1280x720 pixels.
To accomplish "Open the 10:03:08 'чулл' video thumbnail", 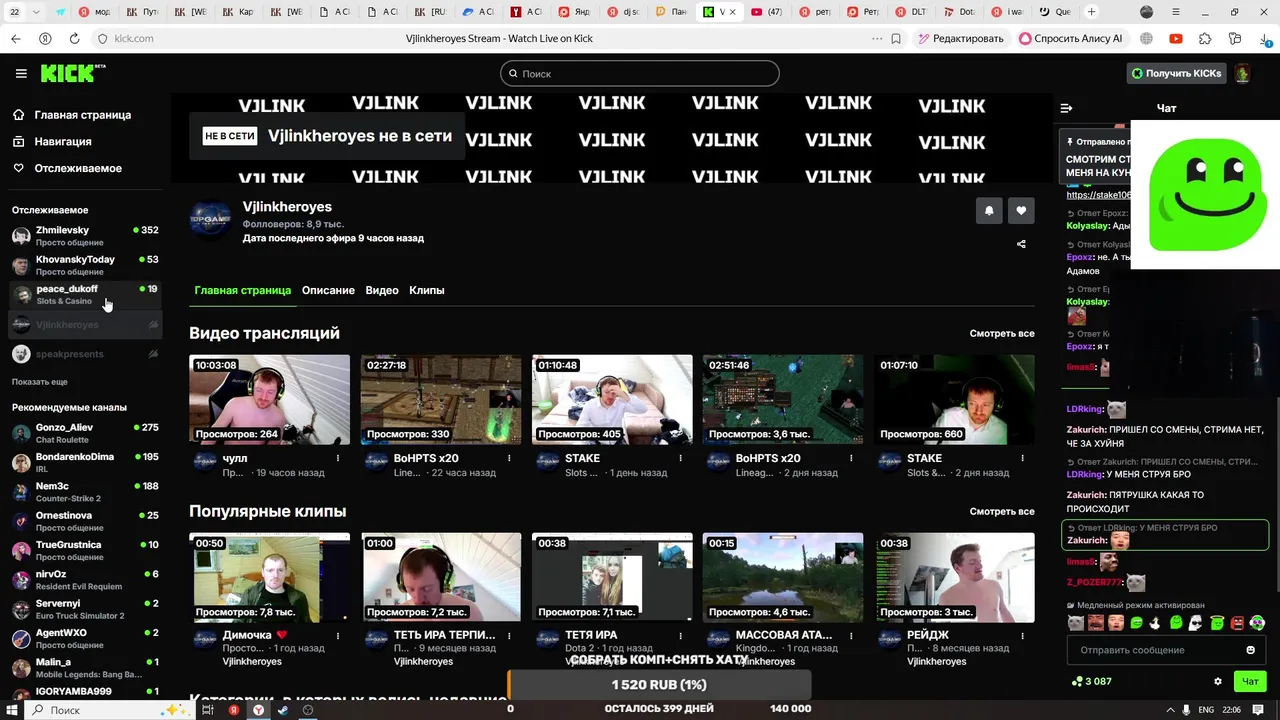I will click(269, 399).
